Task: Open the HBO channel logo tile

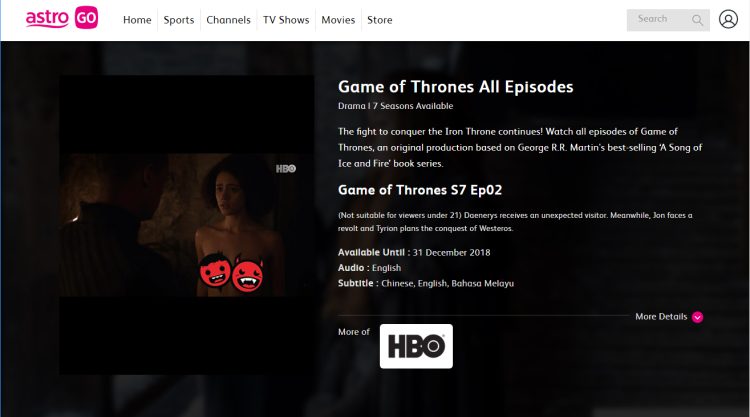Action: pyautogui.click(x=416, y=346)
